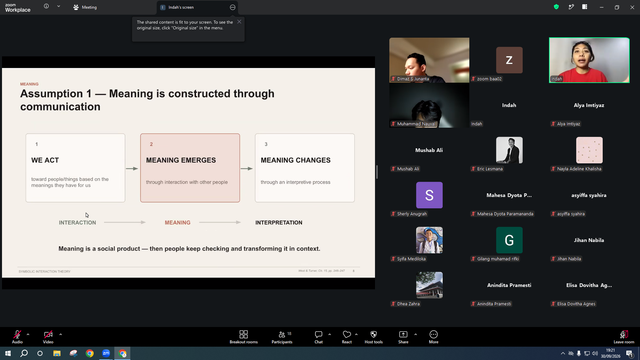Open Windows Start menu
The height and width of the screenshot is (360, 640).
8,353
